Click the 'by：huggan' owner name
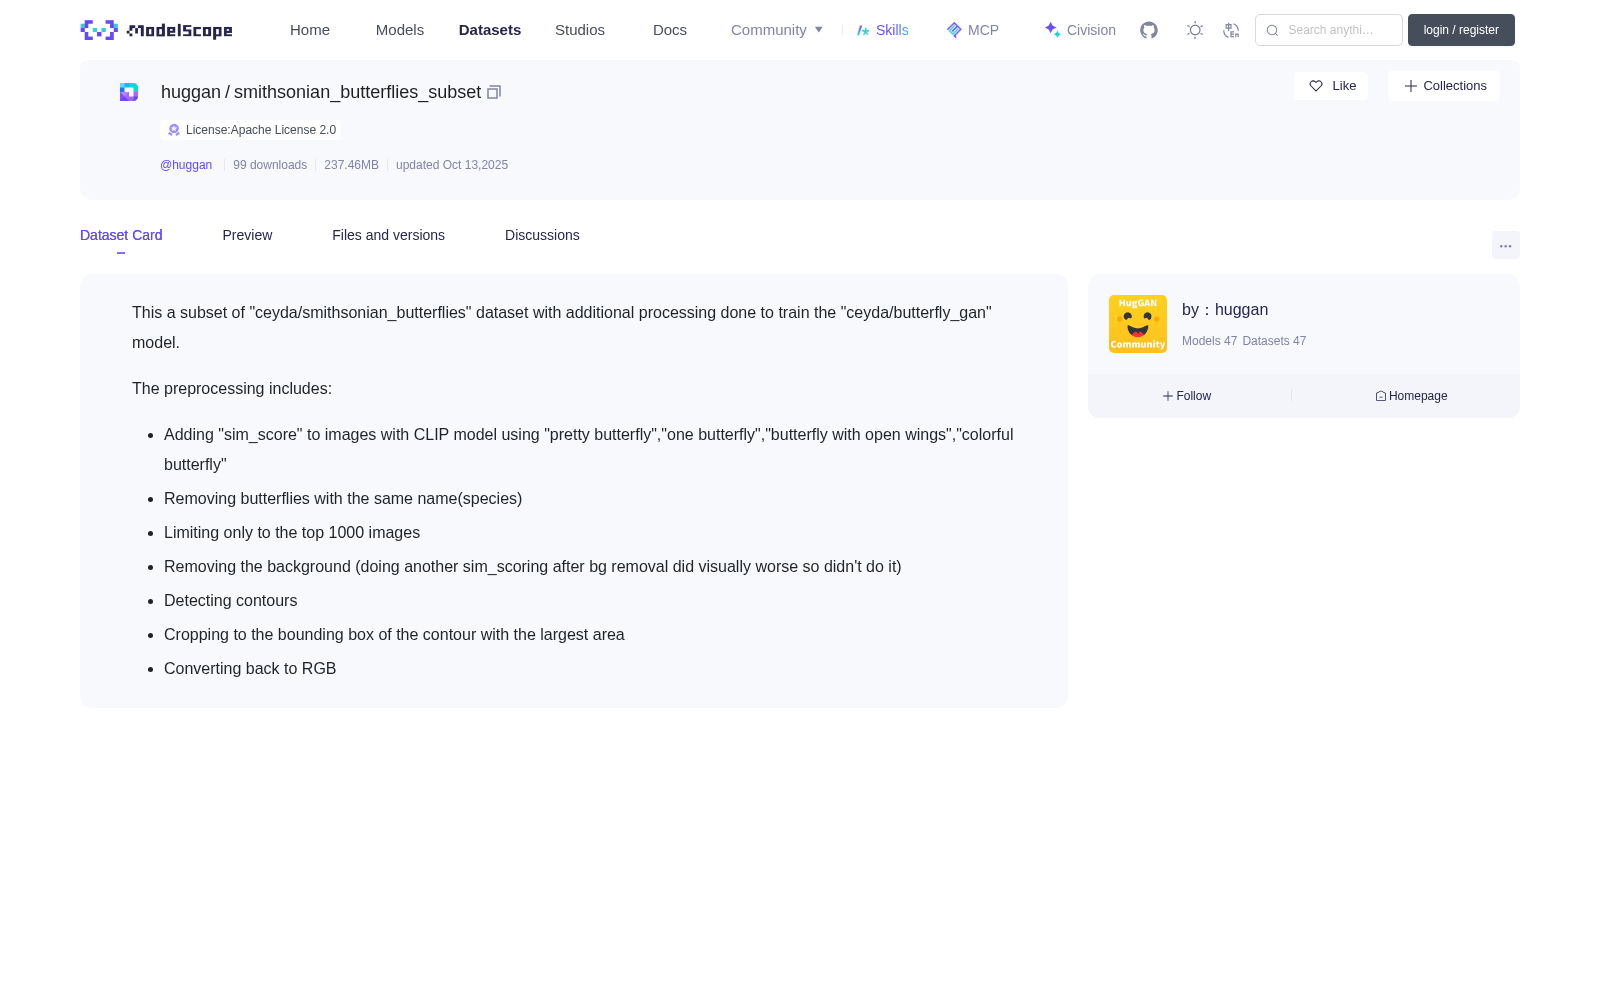Screen dimensions: 1600x1000 click(1225, 310)
